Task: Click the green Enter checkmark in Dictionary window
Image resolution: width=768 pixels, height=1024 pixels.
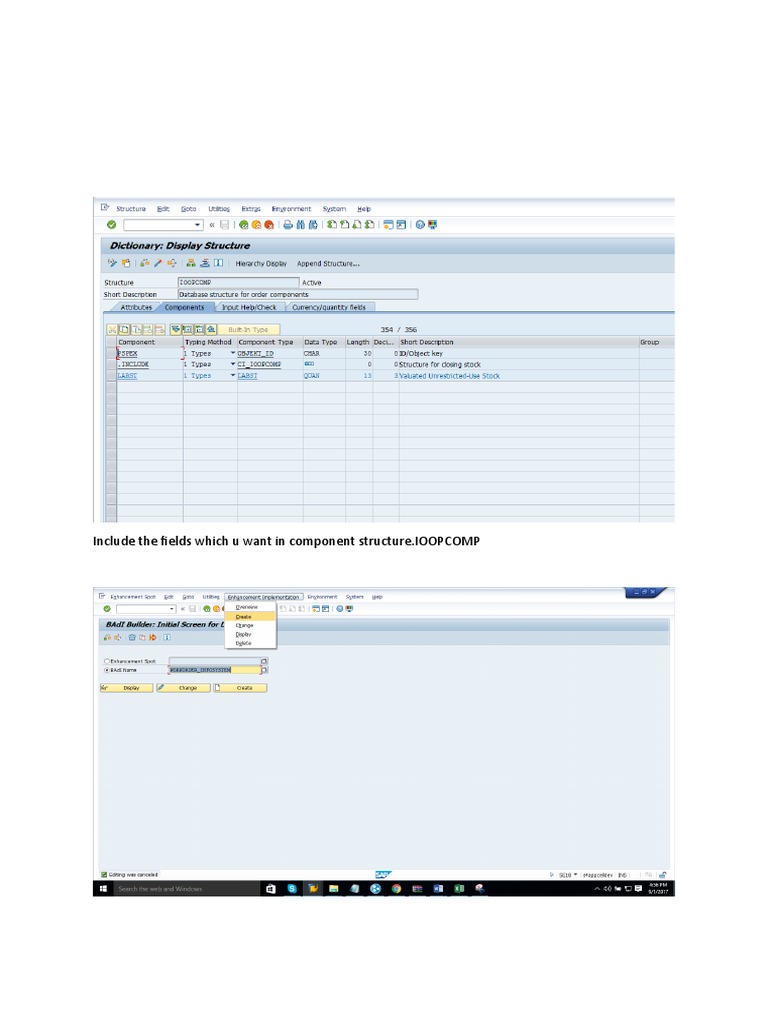Action: click(112, 225)
